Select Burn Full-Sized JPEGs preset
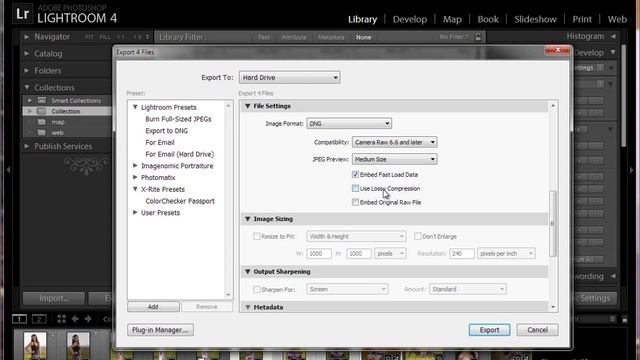Viewport: 640px width, 360px height. click(178, 119)
